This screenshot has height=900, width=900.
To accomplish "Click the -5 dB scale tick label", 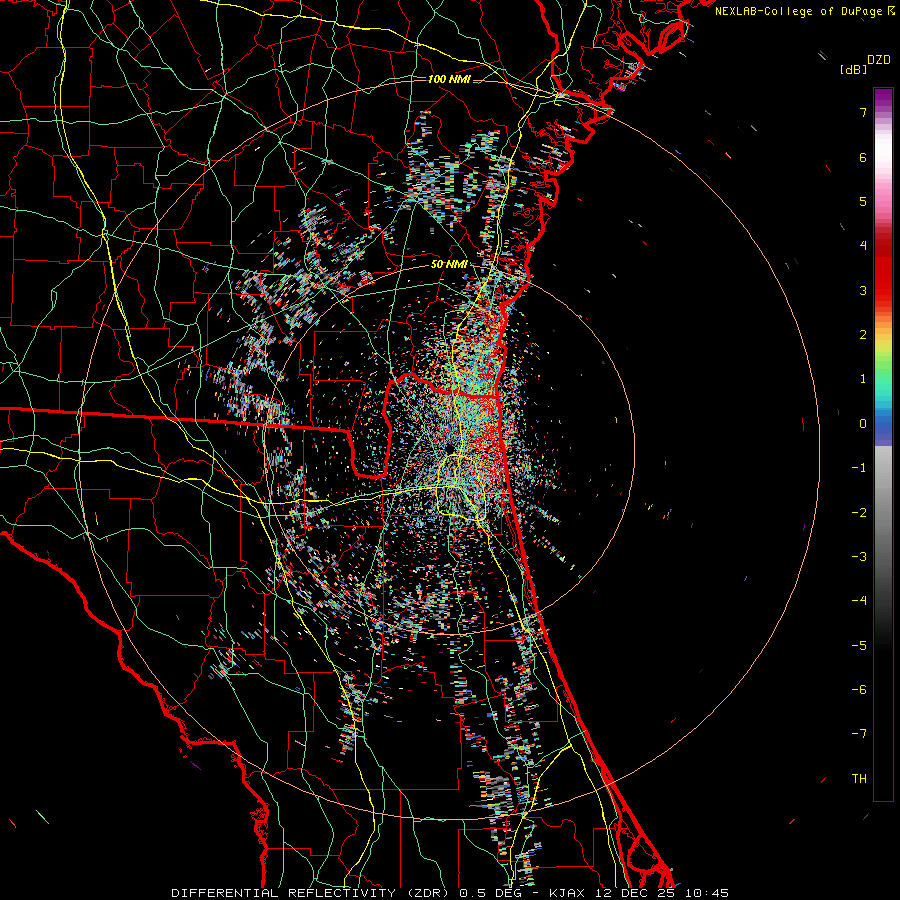I will tap(859, 646).
